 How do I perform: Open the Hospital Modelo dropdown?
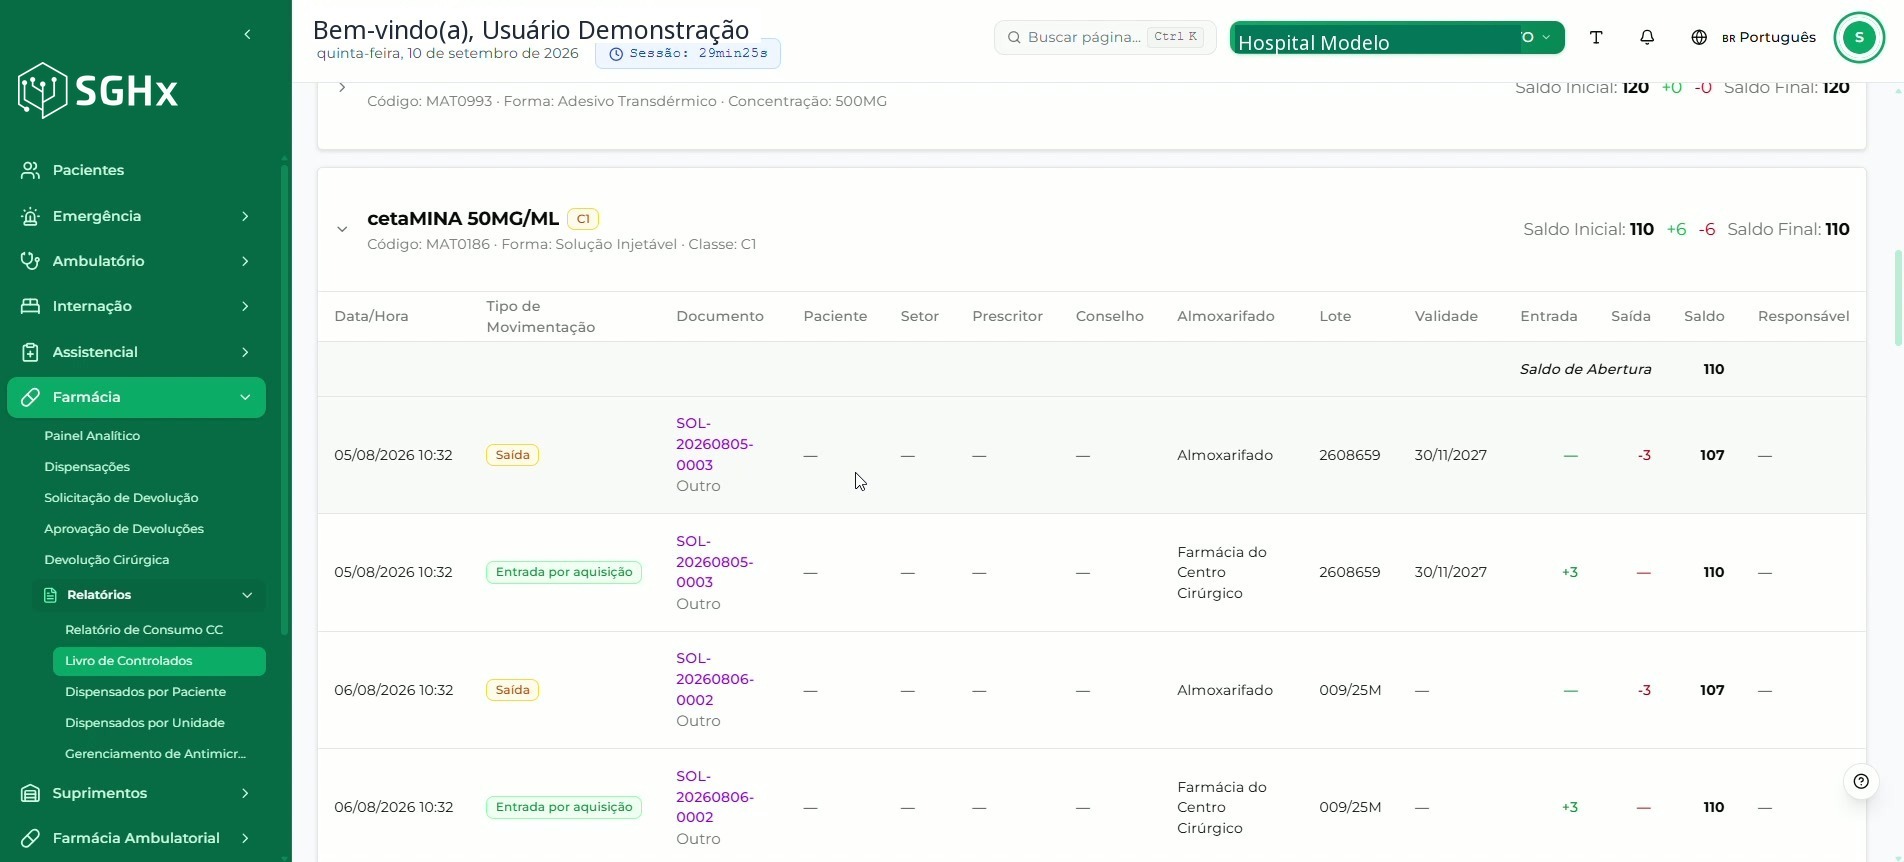coord(1397,38)
